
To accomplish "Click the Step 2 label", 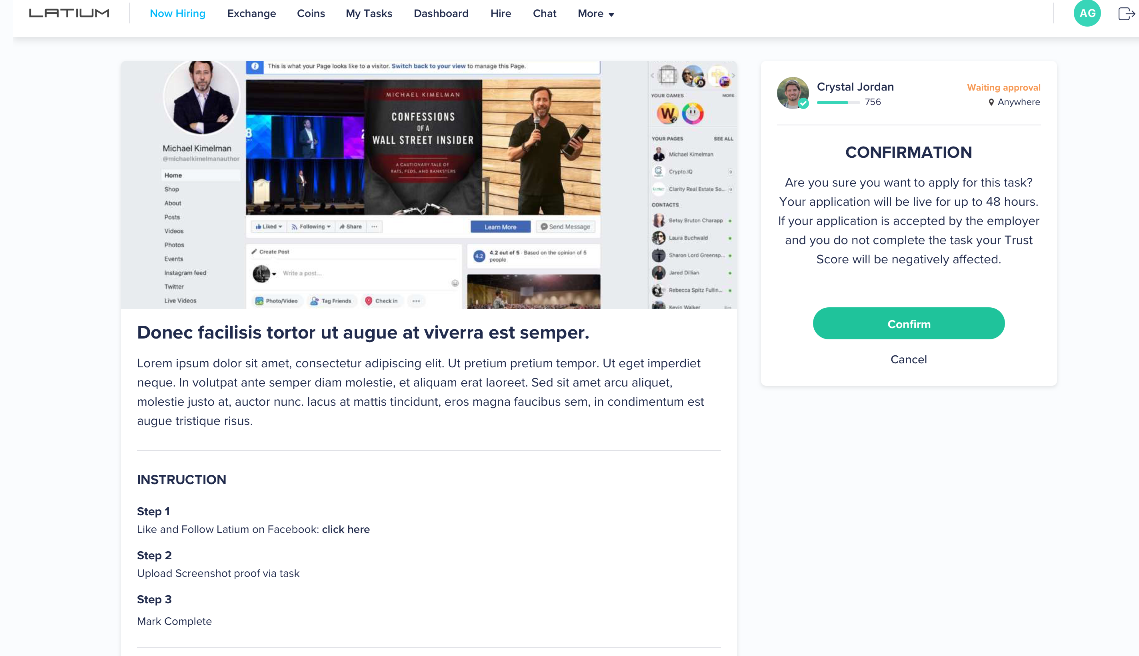I will coord(154,555).
